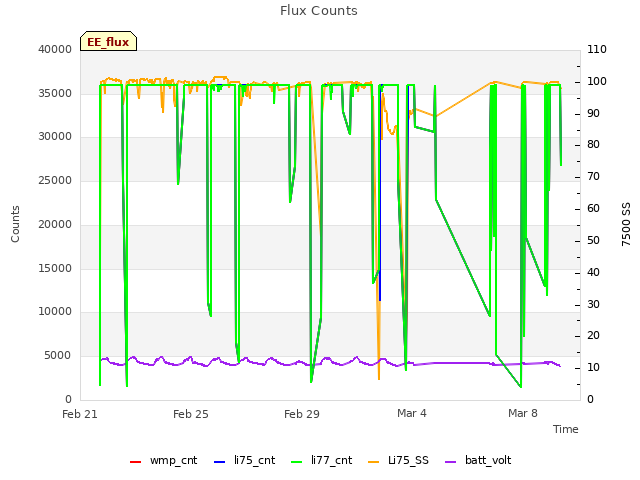This screenshot has width=640, height=480.
Task: Click the 100 right axis label
Action: 597,81
